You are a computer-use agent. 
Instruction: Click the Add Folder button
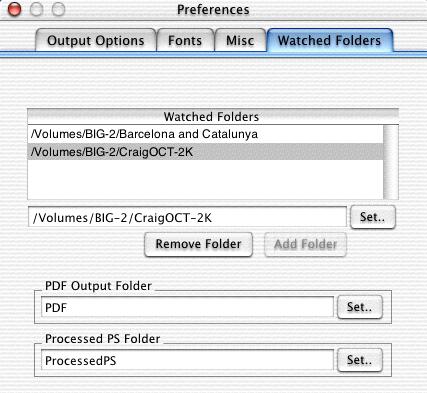tap(305, 244)
